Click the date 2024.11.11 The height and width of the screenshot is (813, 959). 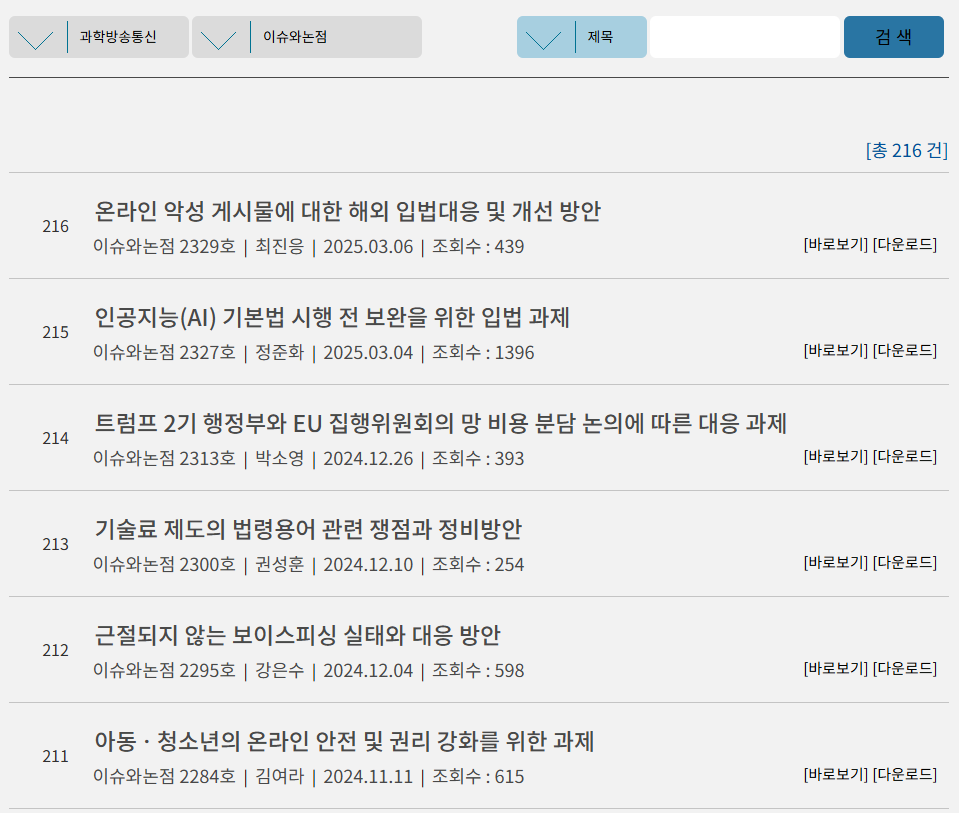click(x=368, y=776)
